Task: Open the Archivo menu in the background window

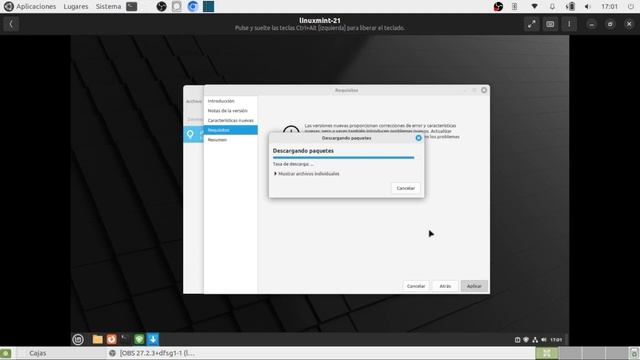Action: (x=194, y=101)
